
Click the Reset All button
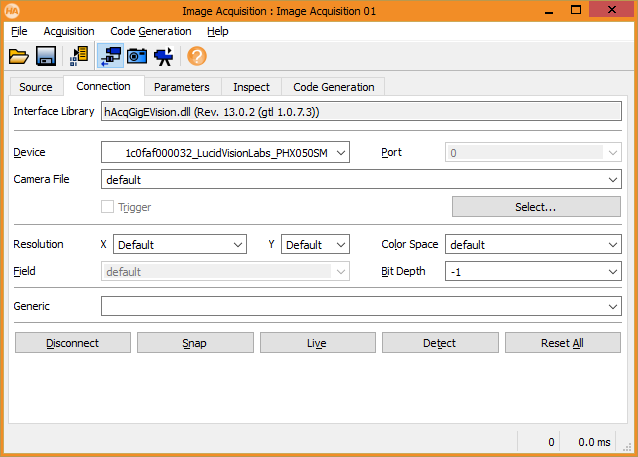coord(563,343)
